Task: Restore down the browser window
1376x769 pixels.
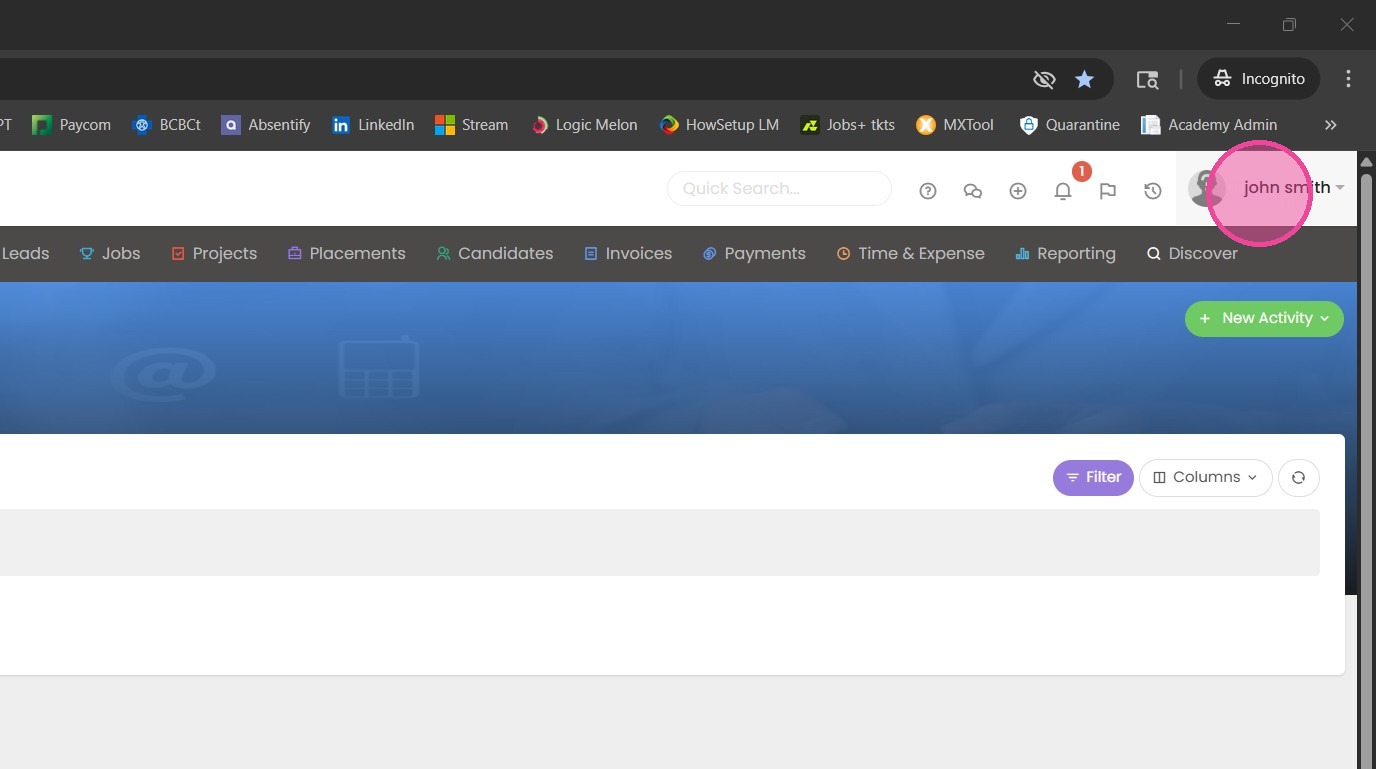Action: click(1290, 25)
